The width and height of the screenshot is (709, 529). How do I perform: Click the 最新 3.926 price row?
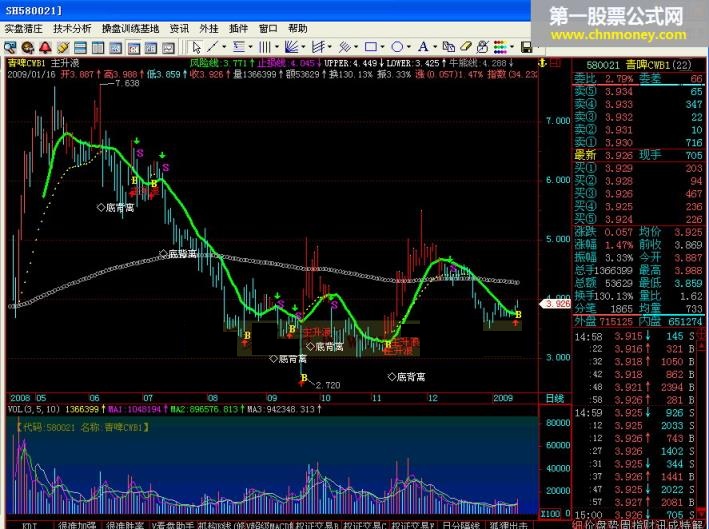[x=638, y=156]
